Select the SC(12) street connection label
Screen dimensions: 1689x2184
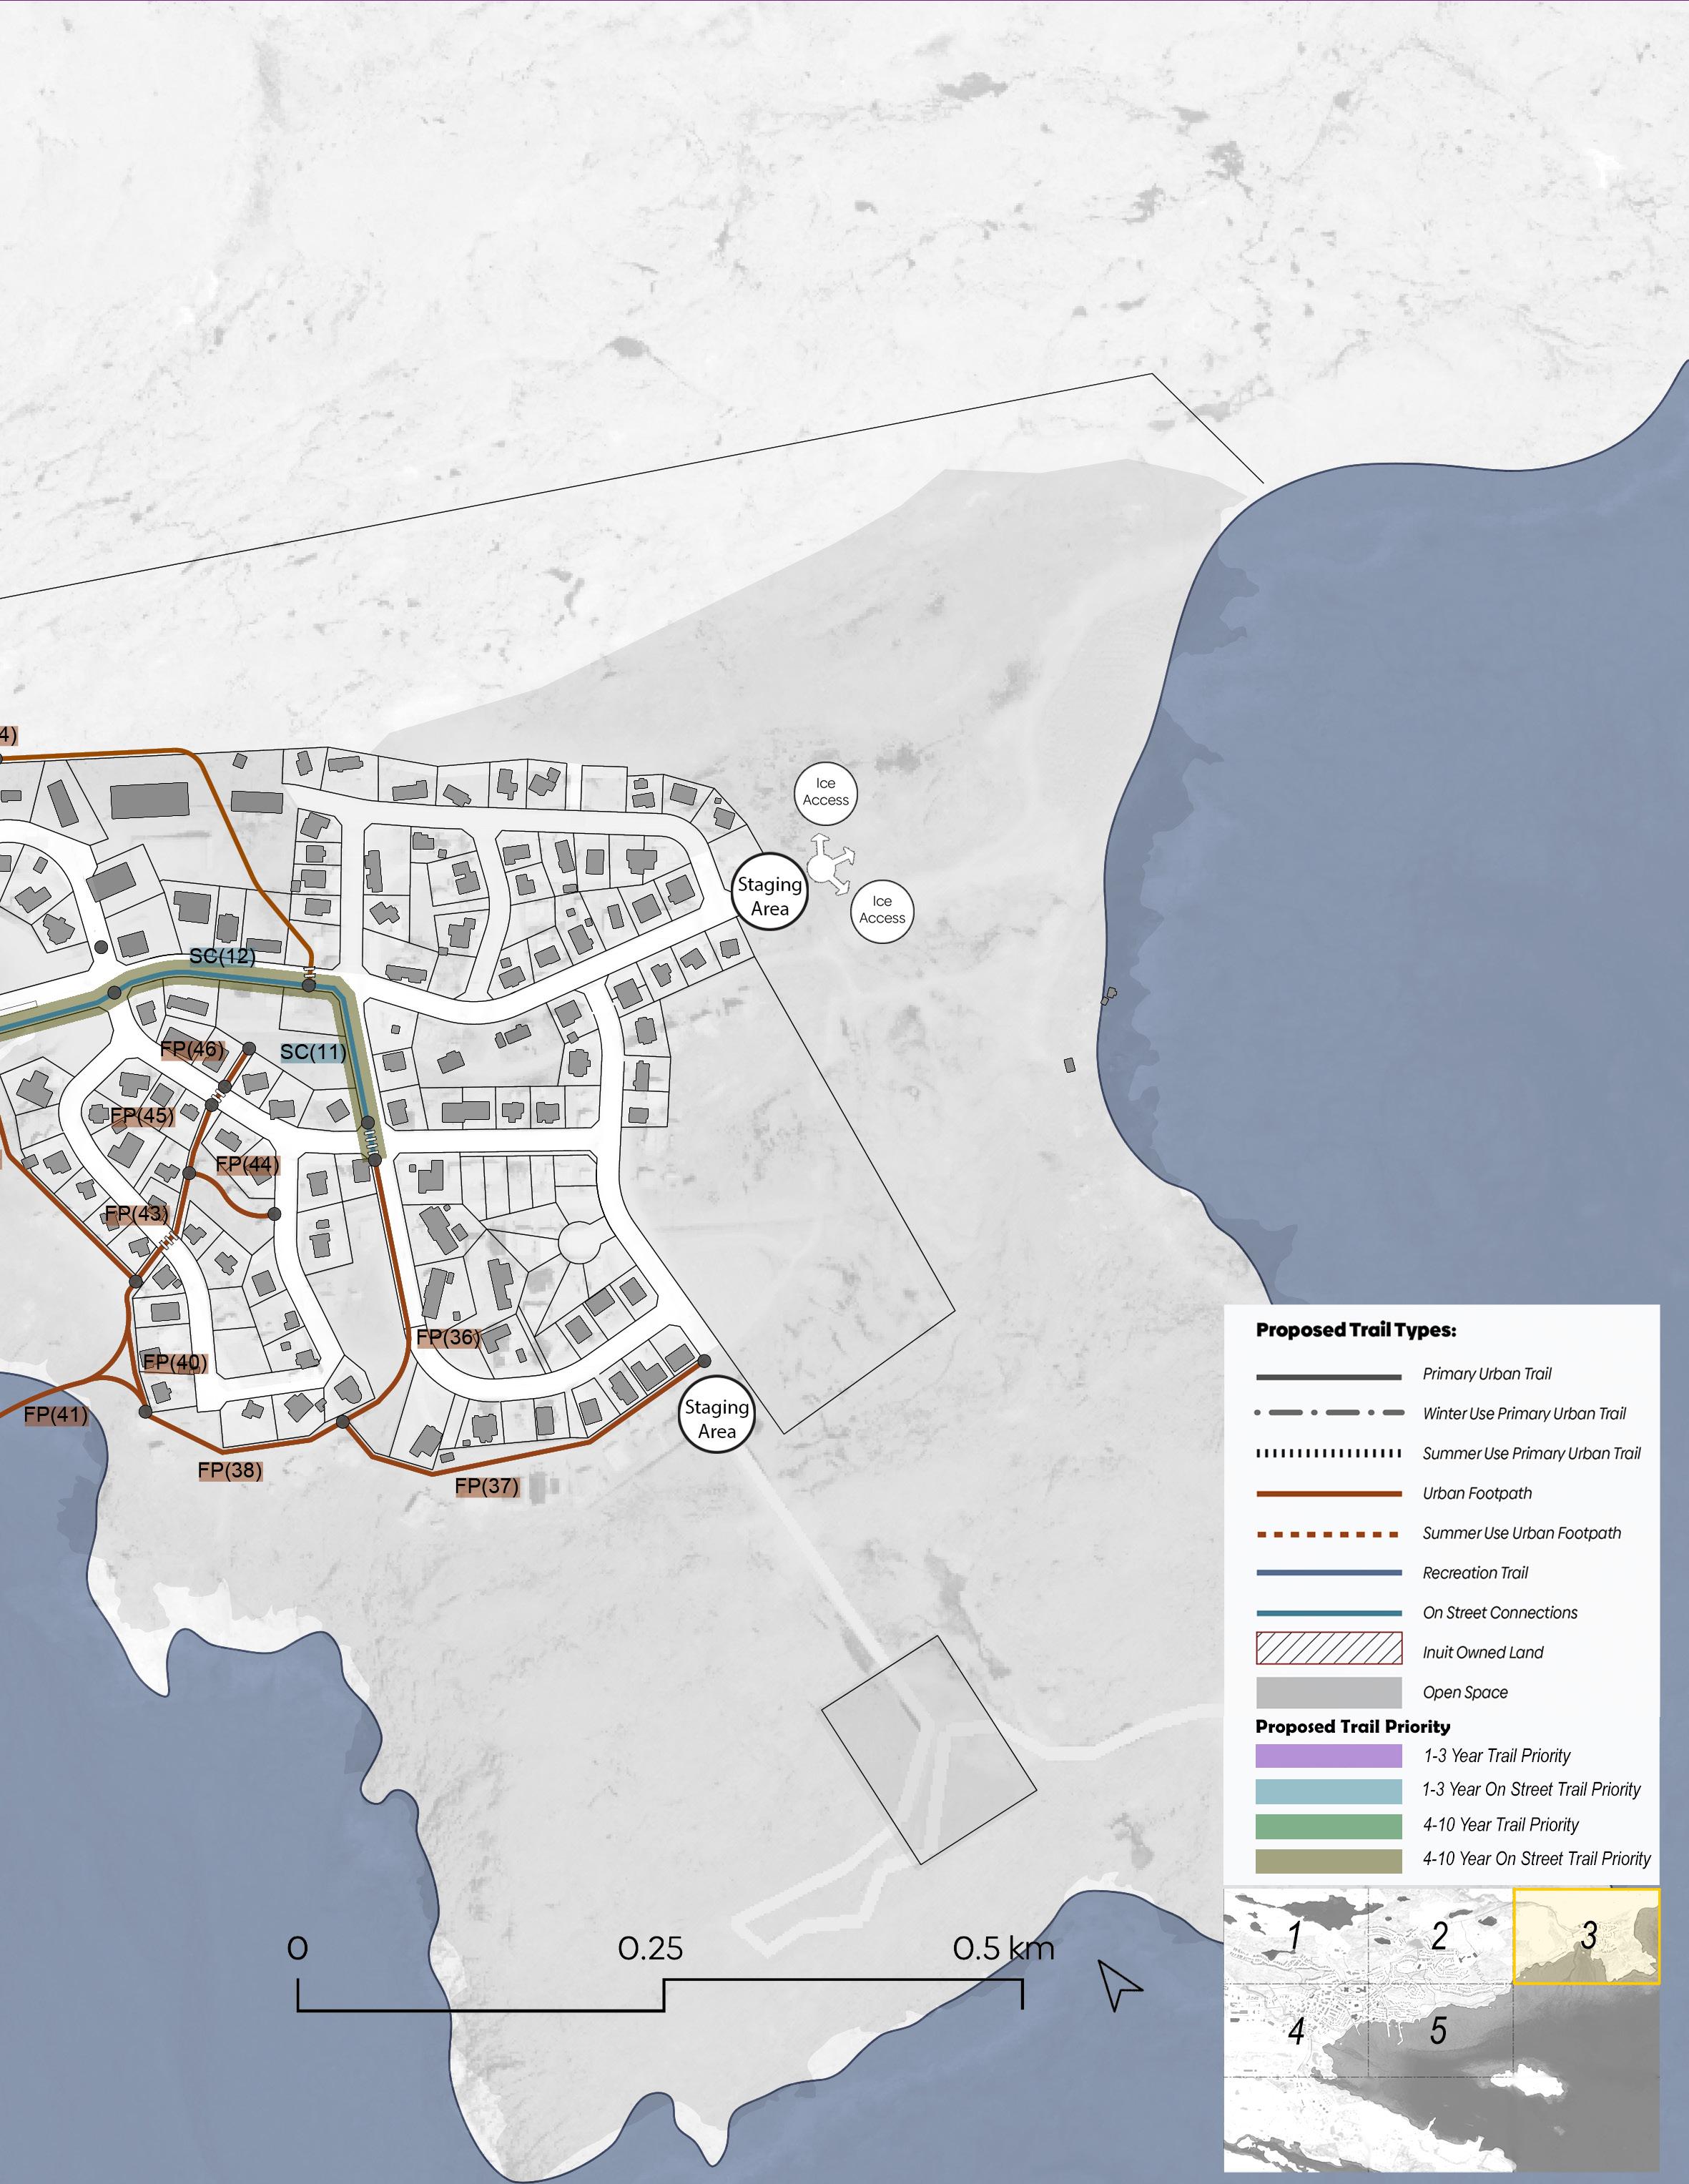click(x=222, y=956)
